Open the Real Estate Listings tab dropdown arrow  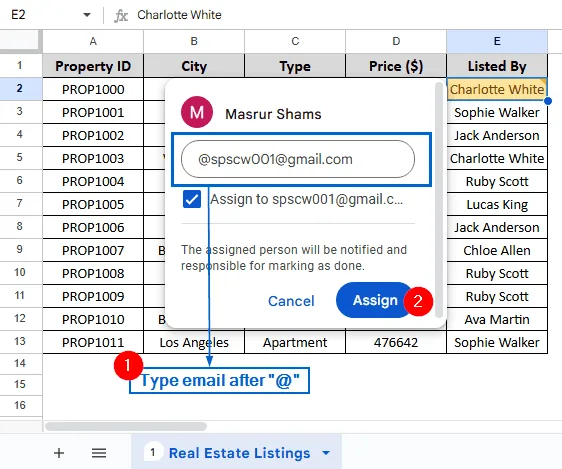tap(326, 453)
